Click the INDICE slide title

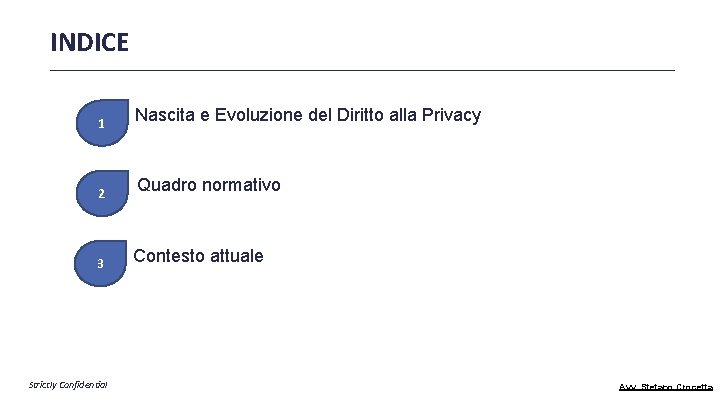click(x=90, y=42)
